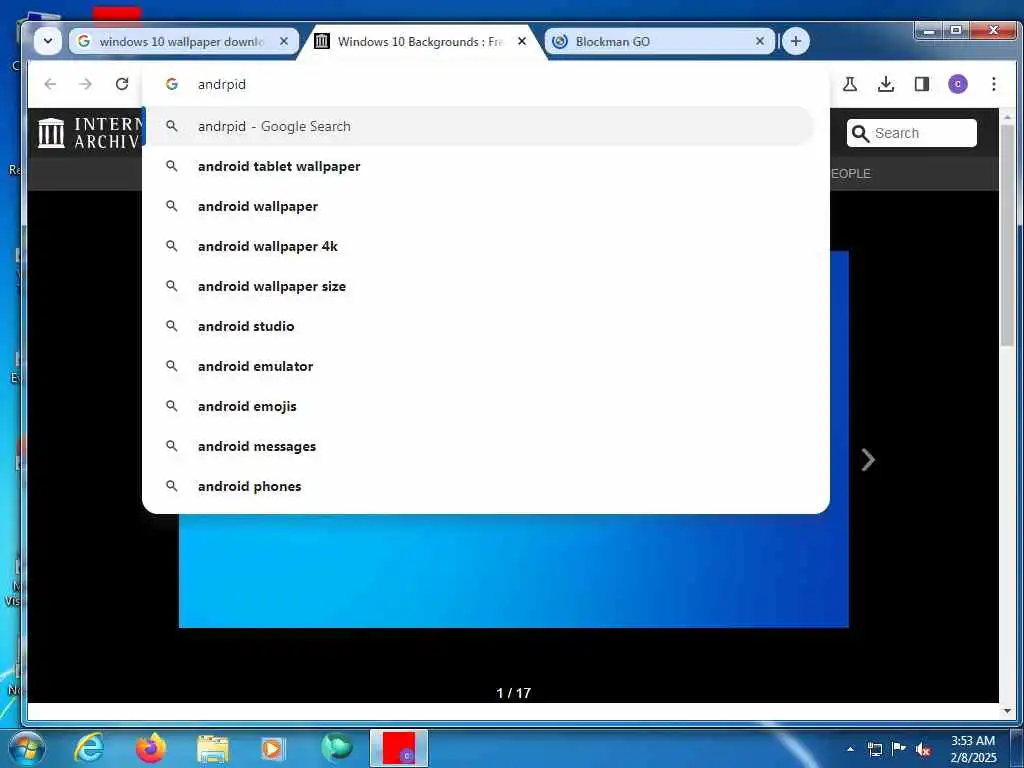The image size is (1024, 768).
Task: Open Chrome Labs flask icon
Action: tap(850, 84)
